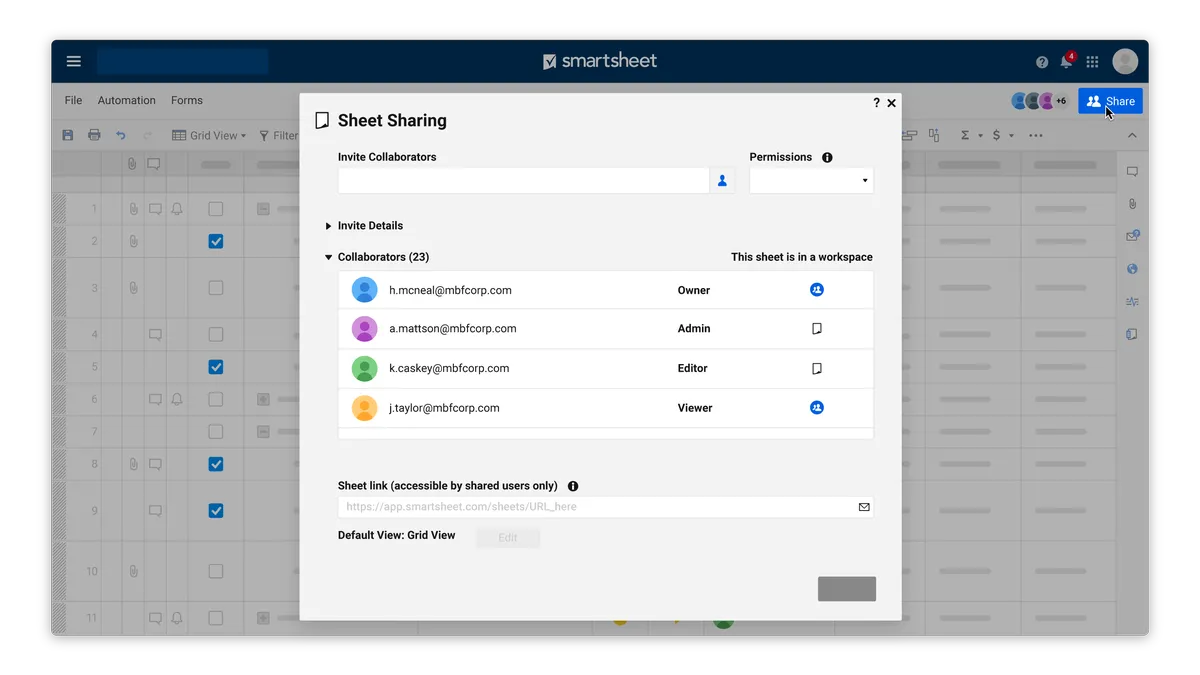Click the Edit button next to Default View
1200x675 pixels.
pyautogui.click(x=508, y=538)
